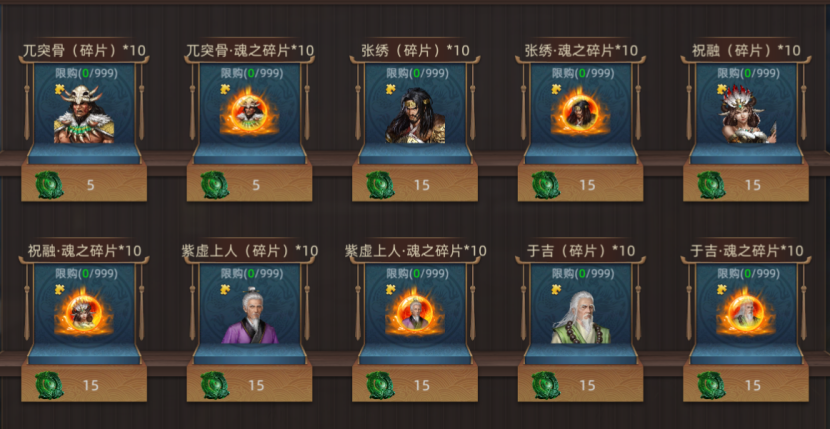Viewport: 830px width, 429px height.
Task: Click jade coin icon under 祝融 fragments
Action: point(711,185)
